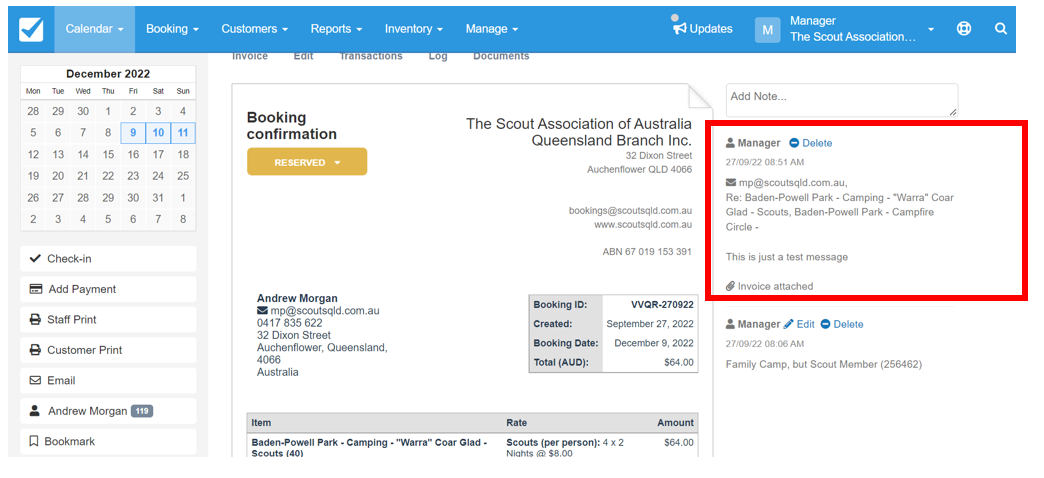1044x478 pixels.
Task: Open the Booking dropdown menu
Action: click(x=172, y=29)
